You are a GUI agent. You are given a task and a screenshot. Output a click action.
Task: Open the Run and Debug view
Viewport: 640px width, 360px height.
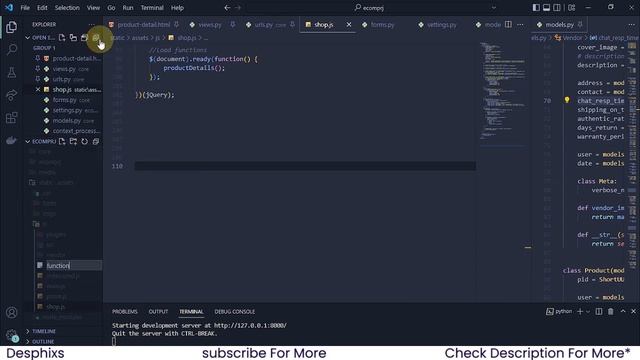[x=11, y=95]
